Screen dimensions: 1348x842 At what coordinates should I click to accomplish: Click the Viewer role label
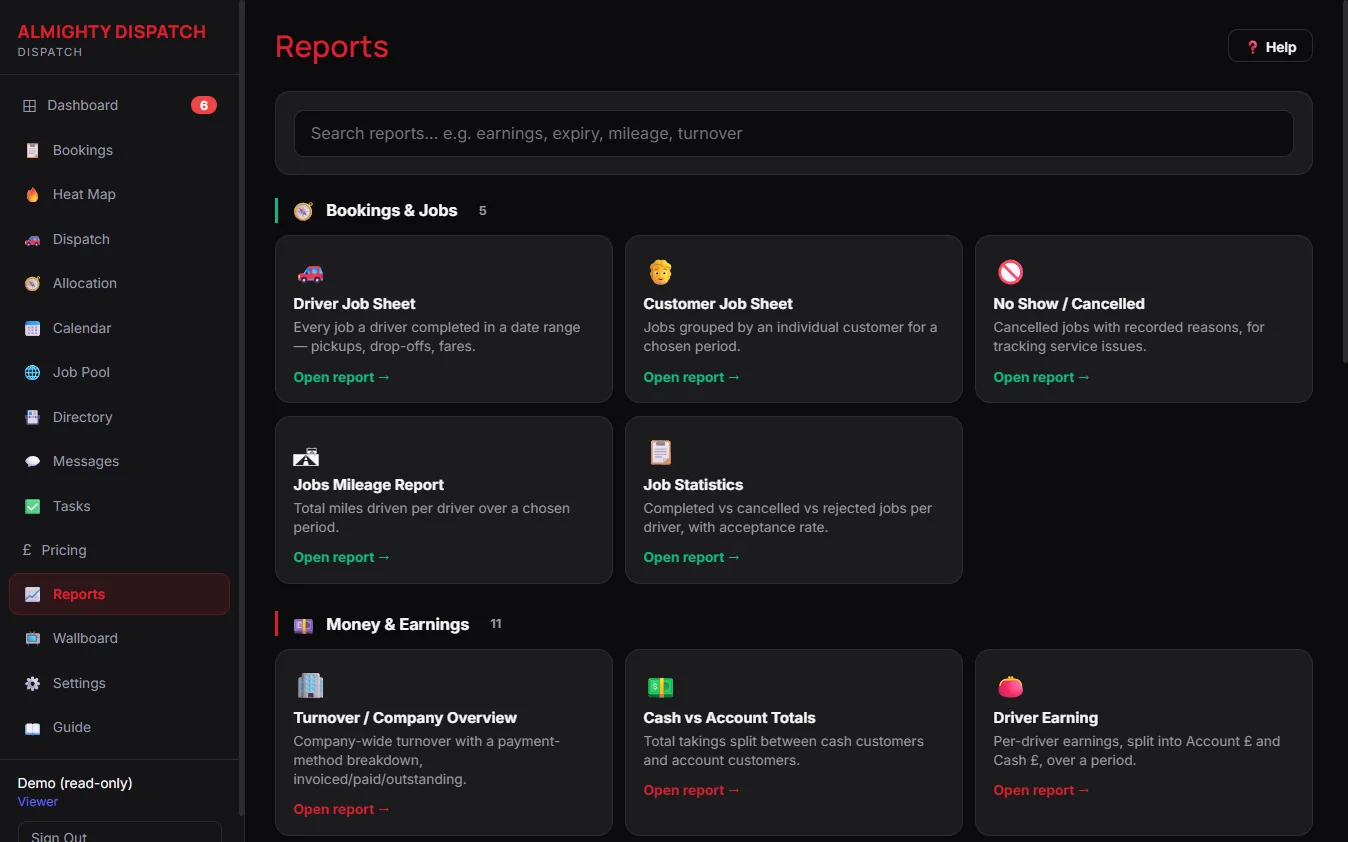(38, 802)
